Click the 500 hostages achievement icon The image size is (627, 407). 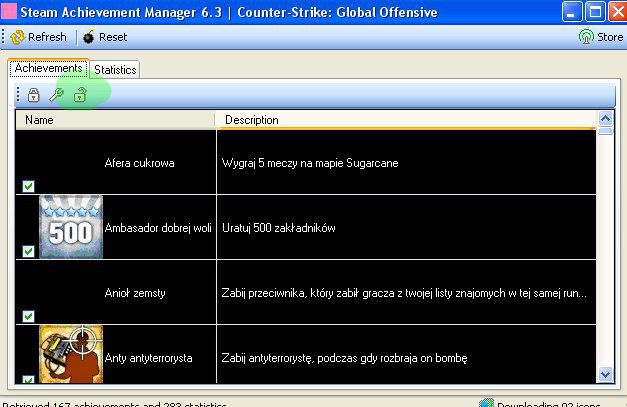(x=71, y=227)
